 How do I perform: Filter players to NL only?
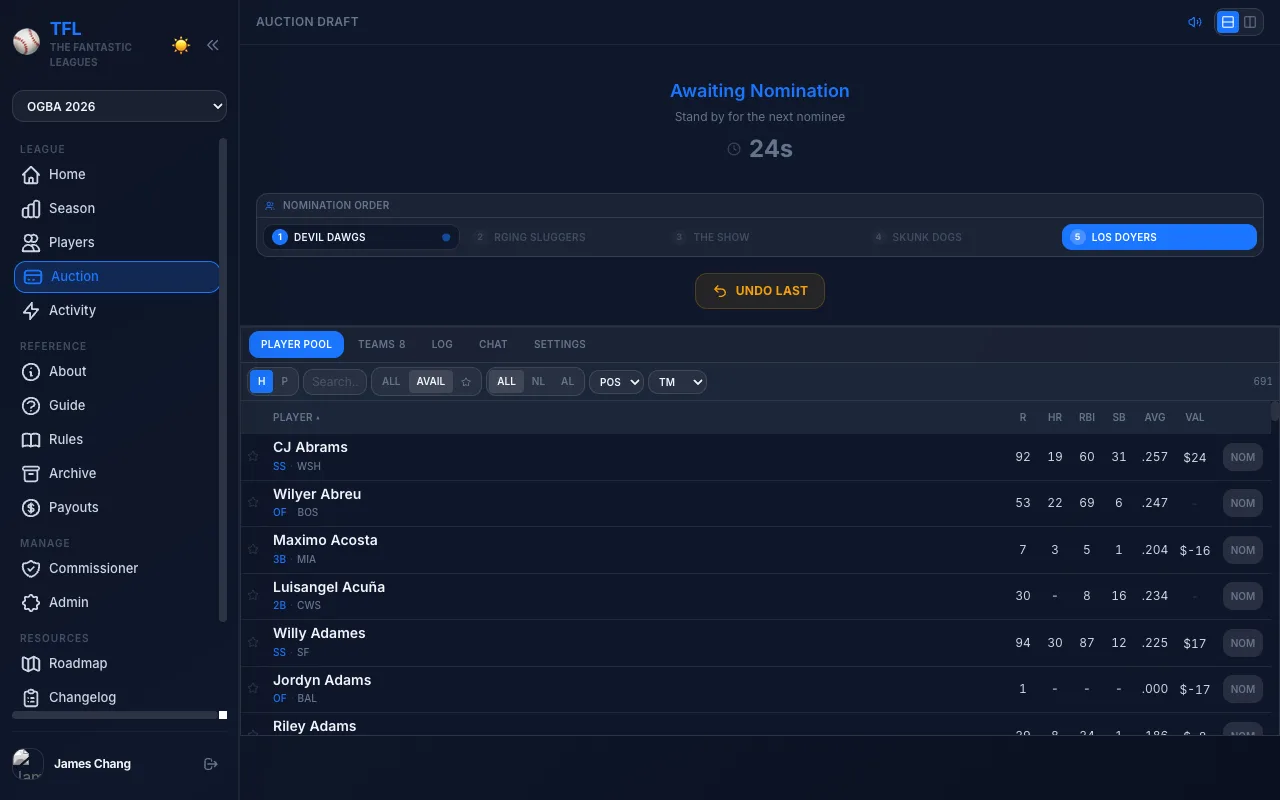coord(538,381)
